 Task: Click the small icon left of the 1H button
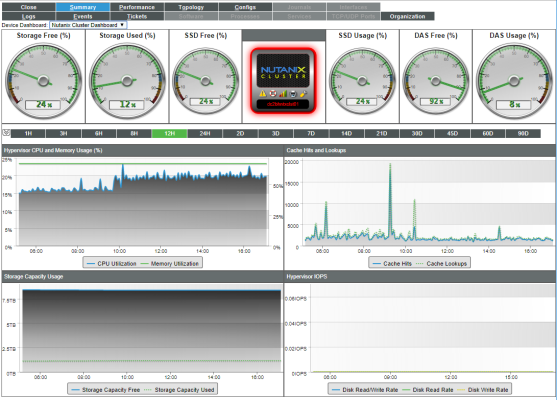tap(6, 133)
